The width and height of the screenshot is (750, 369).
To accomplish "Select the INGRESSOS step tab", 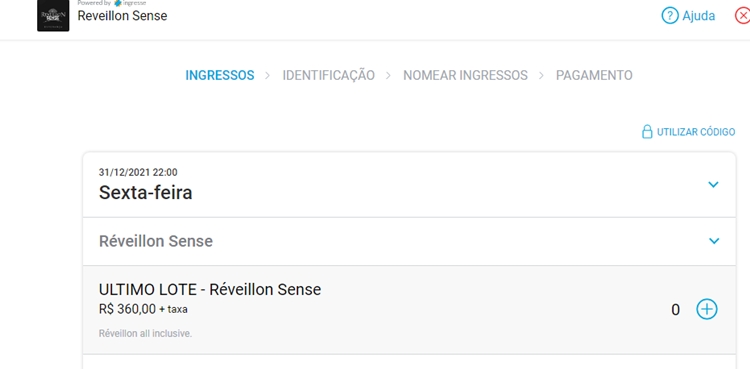I will click(220, 76).
